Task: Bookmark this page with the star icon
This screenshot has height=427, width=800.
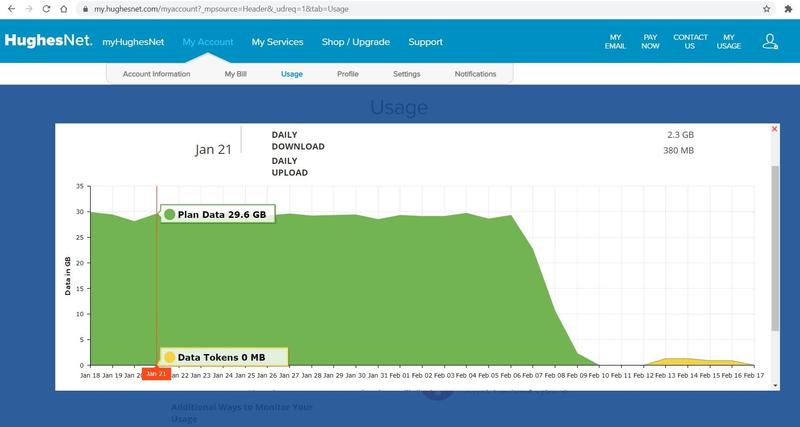Action: (x=766, y=9)
